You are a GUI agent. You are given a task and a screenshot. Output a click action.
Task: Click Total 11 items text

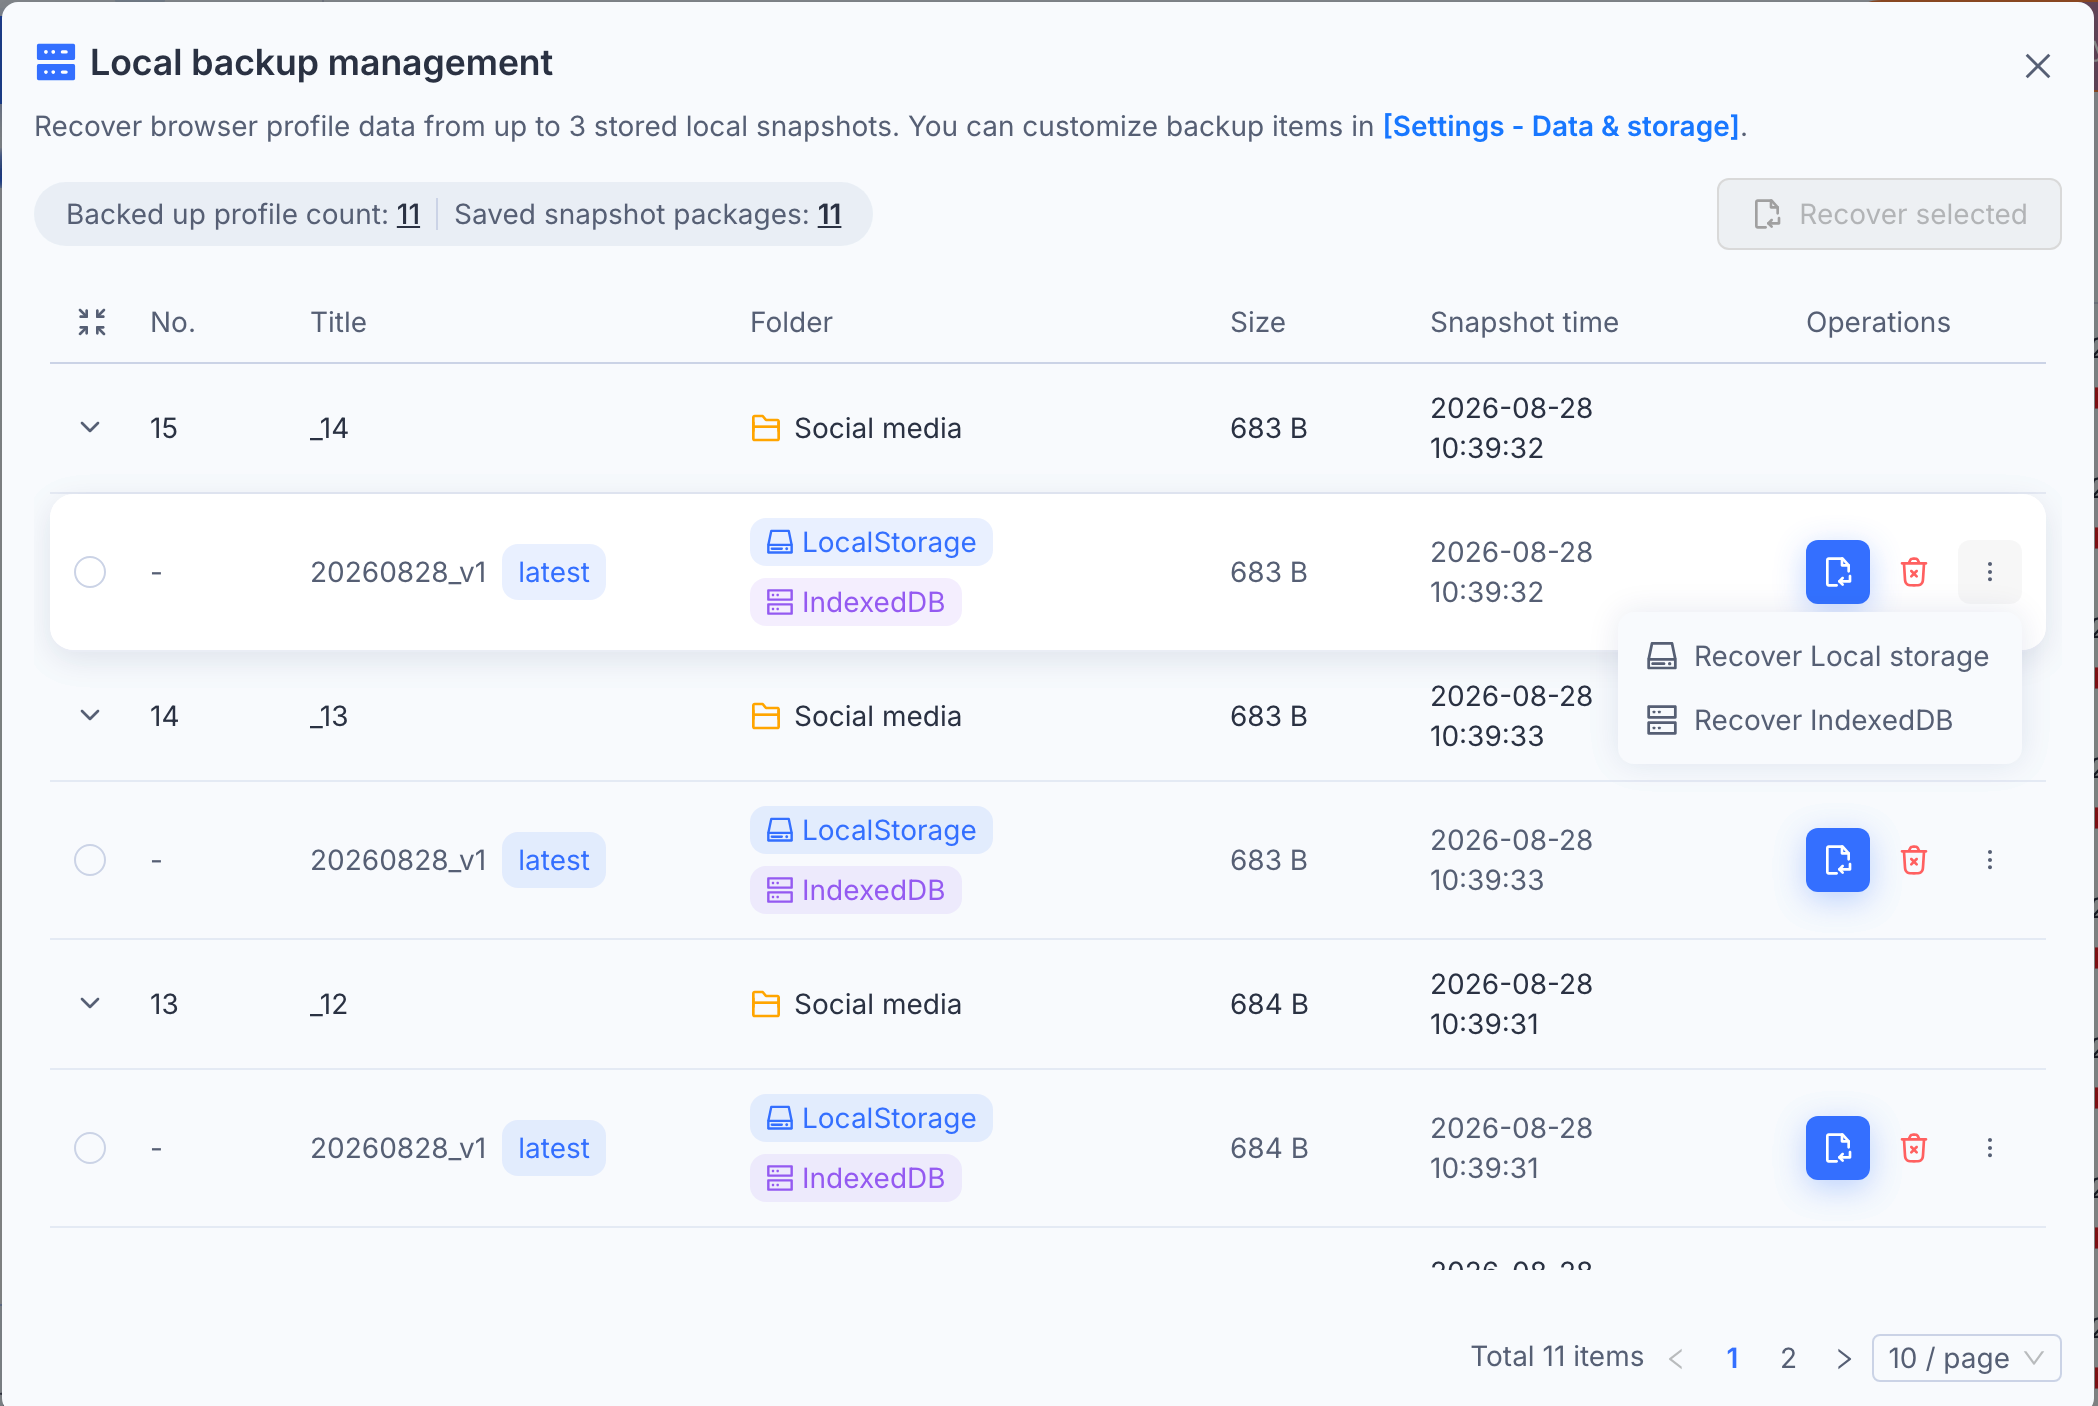tap(1557, 1356)
